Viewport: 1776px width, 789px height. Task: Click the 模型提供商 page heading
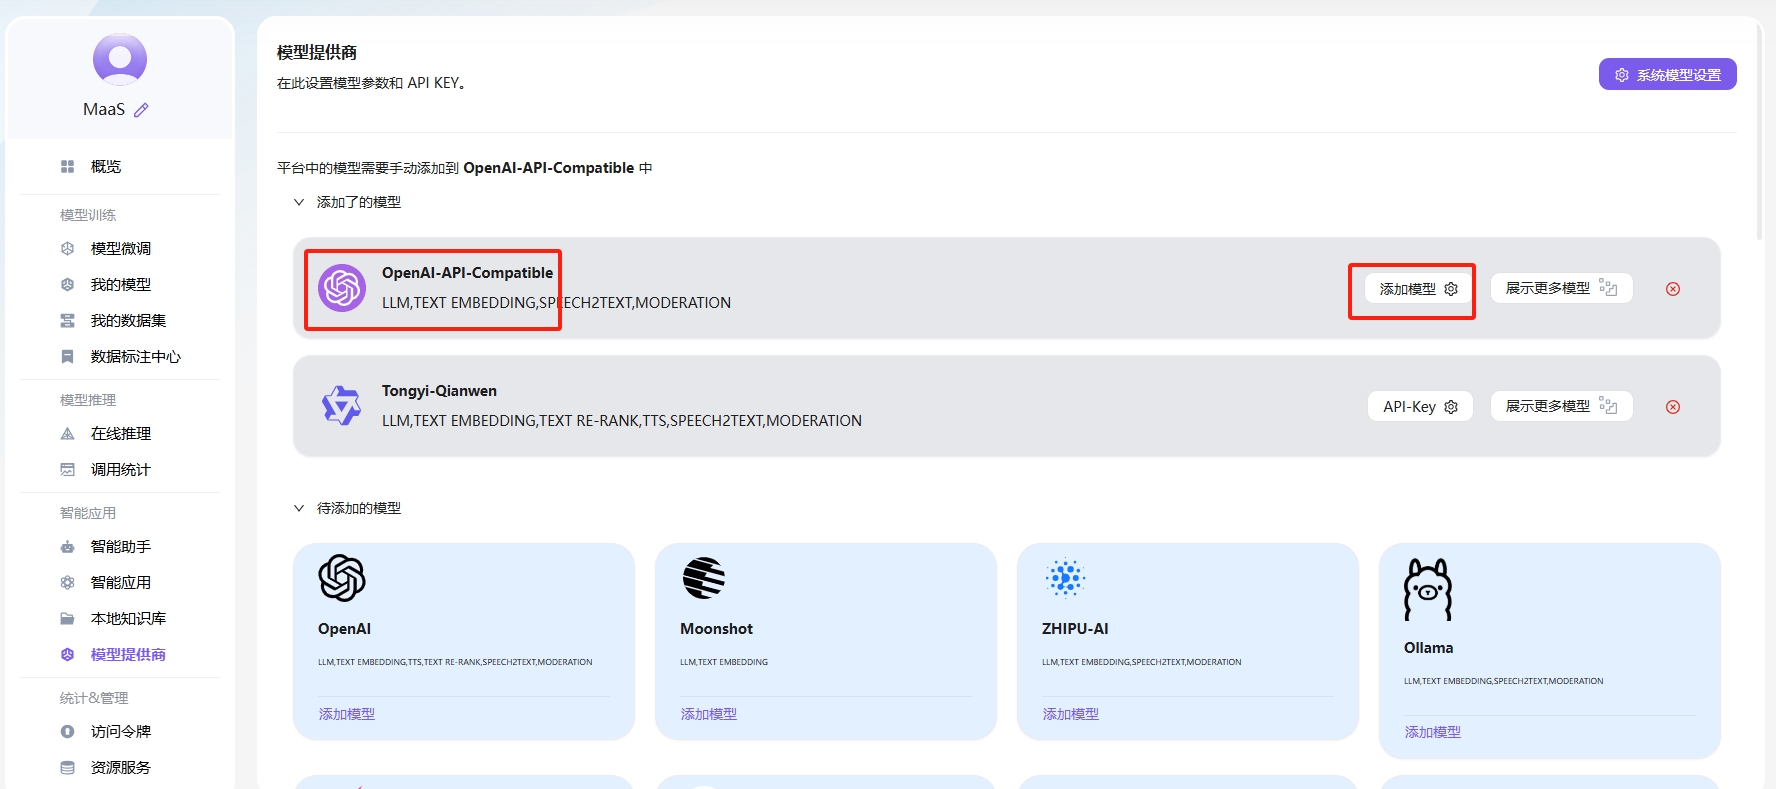(317, 52)
